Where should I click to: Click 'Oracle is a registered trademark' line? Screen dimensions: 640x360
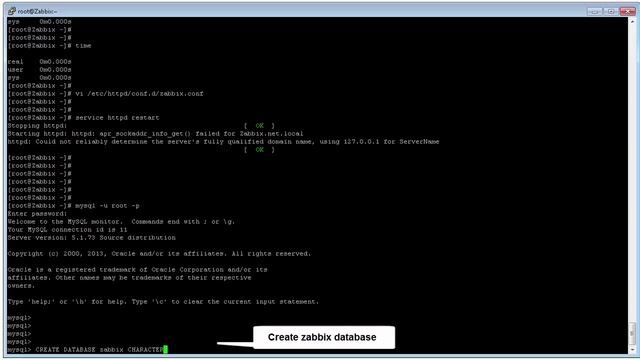(x=138, y=270)
